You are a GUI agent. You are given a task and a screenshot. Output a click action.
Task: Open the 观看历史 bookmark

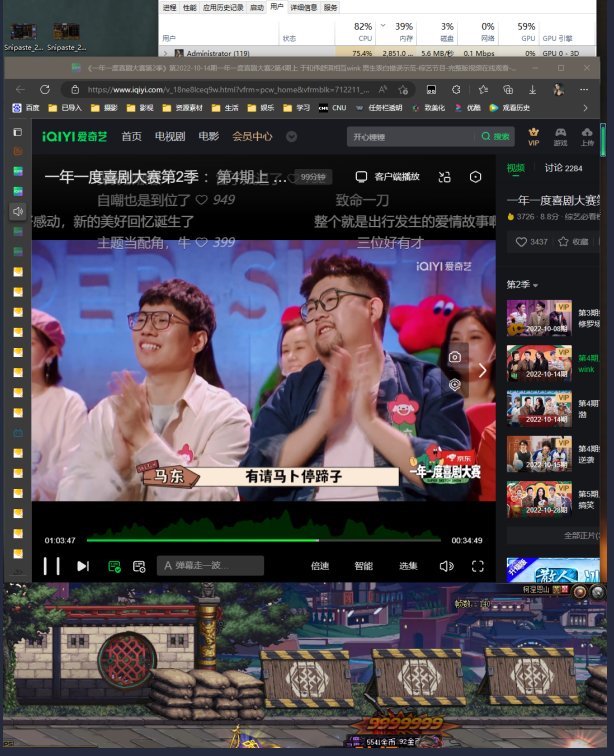509,108
